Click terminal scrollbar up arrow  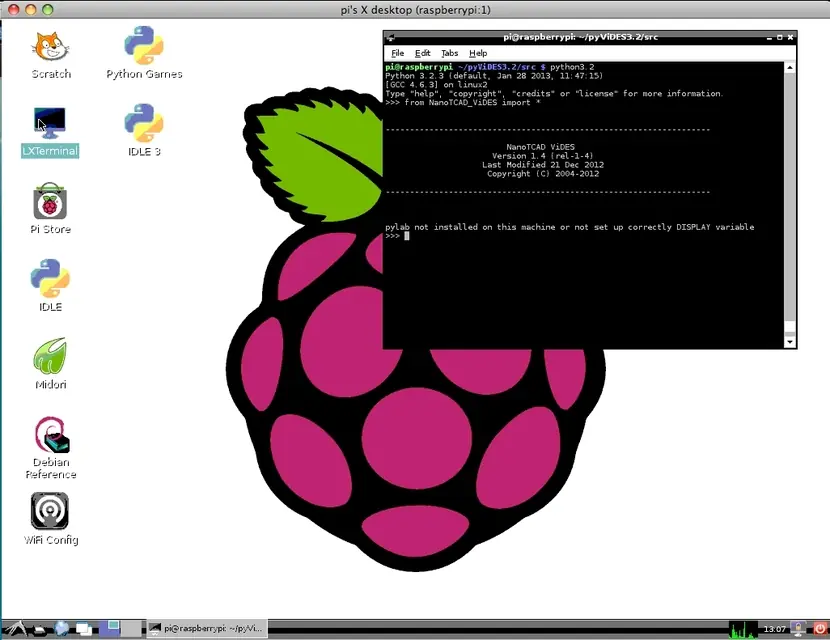pyautogui.click(x=790, y=67)
